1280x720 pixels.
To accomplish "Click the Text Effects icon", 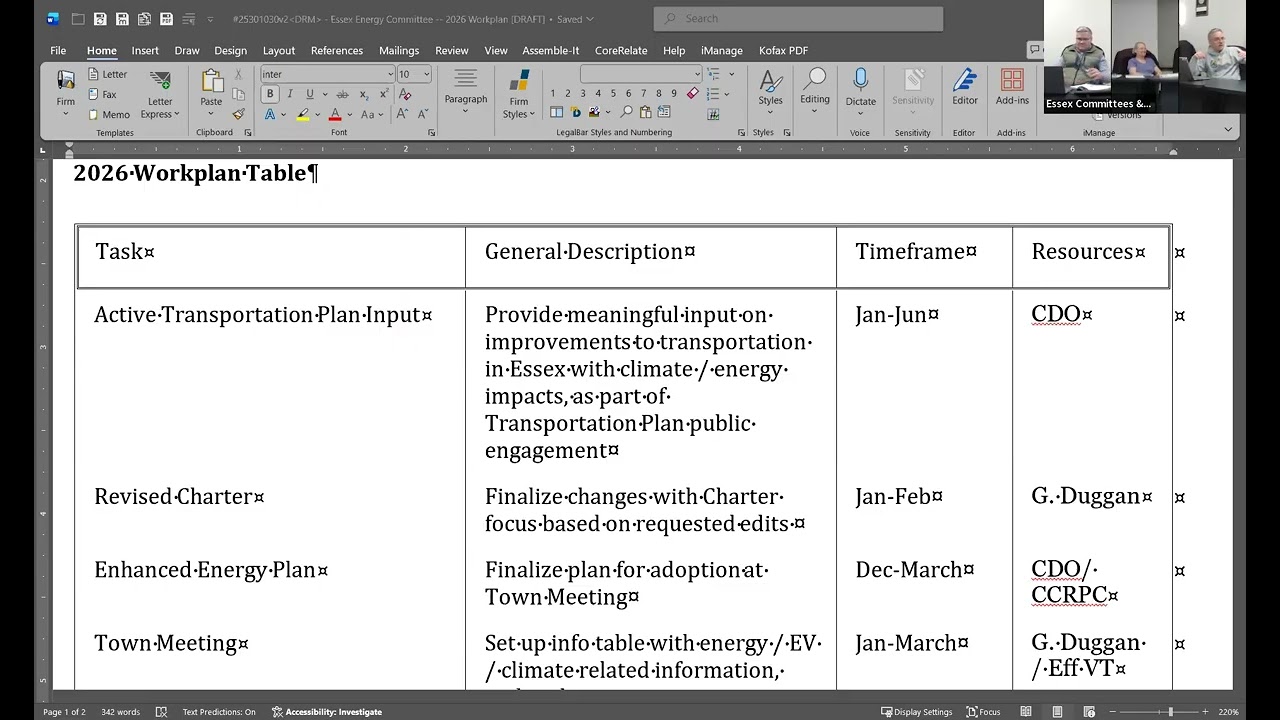I will [270, 114].
